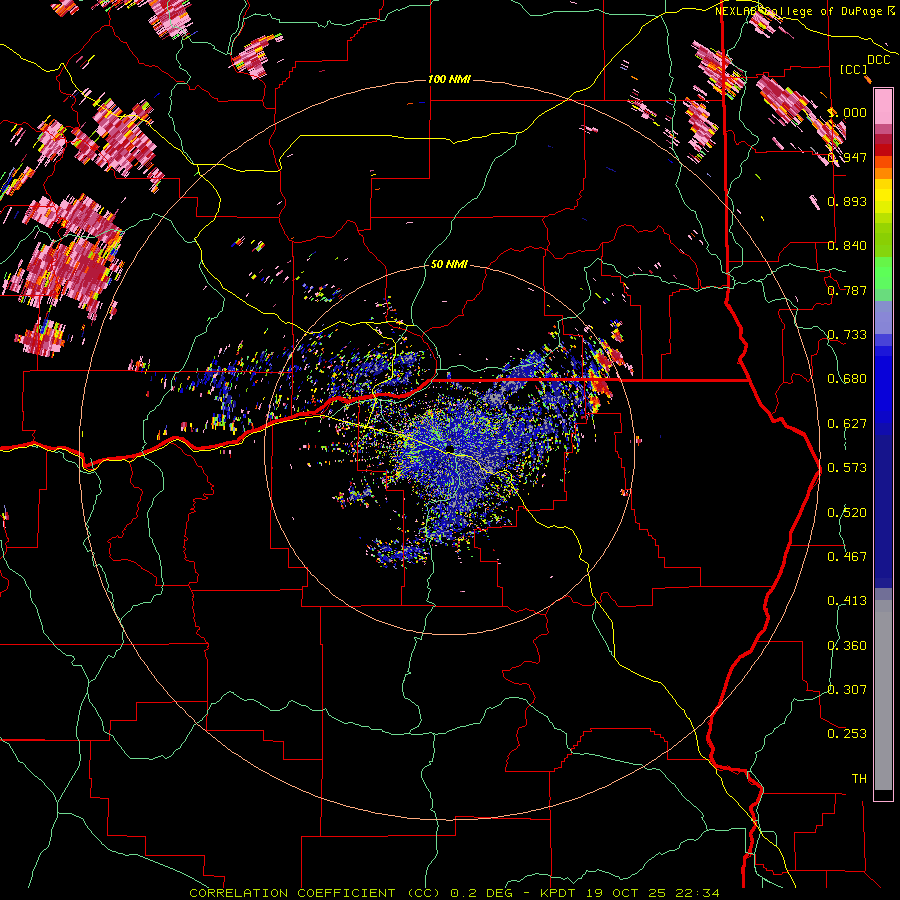The image size is (900, 900).
Task: Click the 0.307 legend label
Action: (847, 690)
